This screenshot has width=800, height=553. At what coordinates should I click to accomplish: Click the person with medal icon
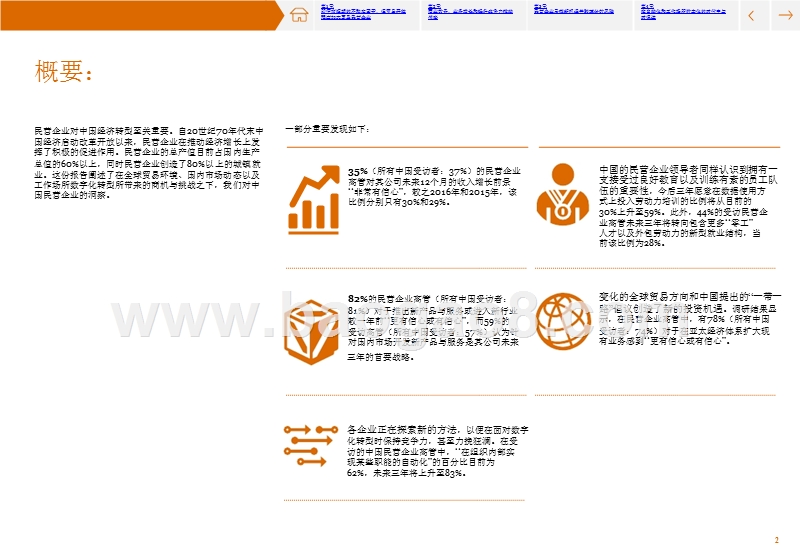pos(563,194)
